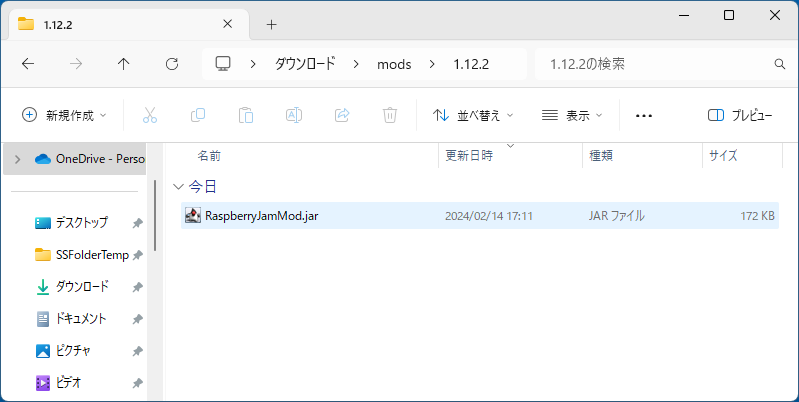Viewport: 799px width, 402px height.
Task: Add a new tab with plus button
Action: tap(271, 24)
